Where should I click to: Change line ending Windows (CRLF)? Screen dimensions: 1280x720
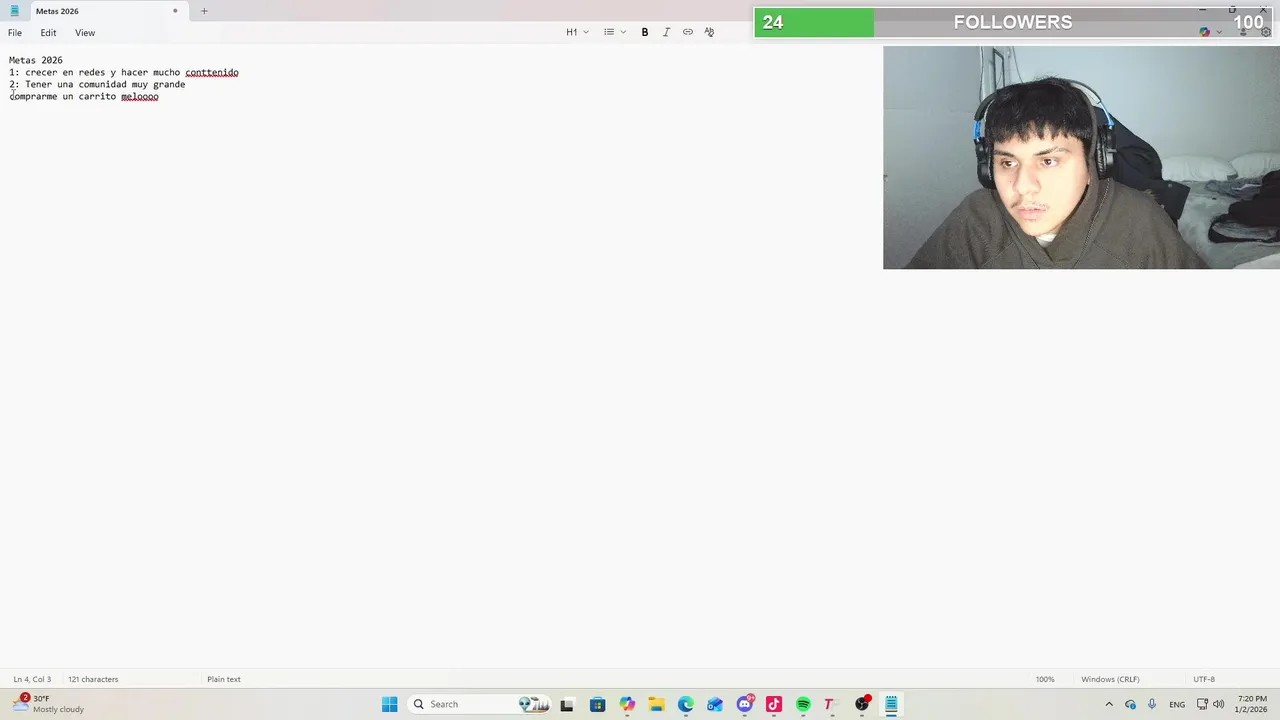click(1110, 679)
